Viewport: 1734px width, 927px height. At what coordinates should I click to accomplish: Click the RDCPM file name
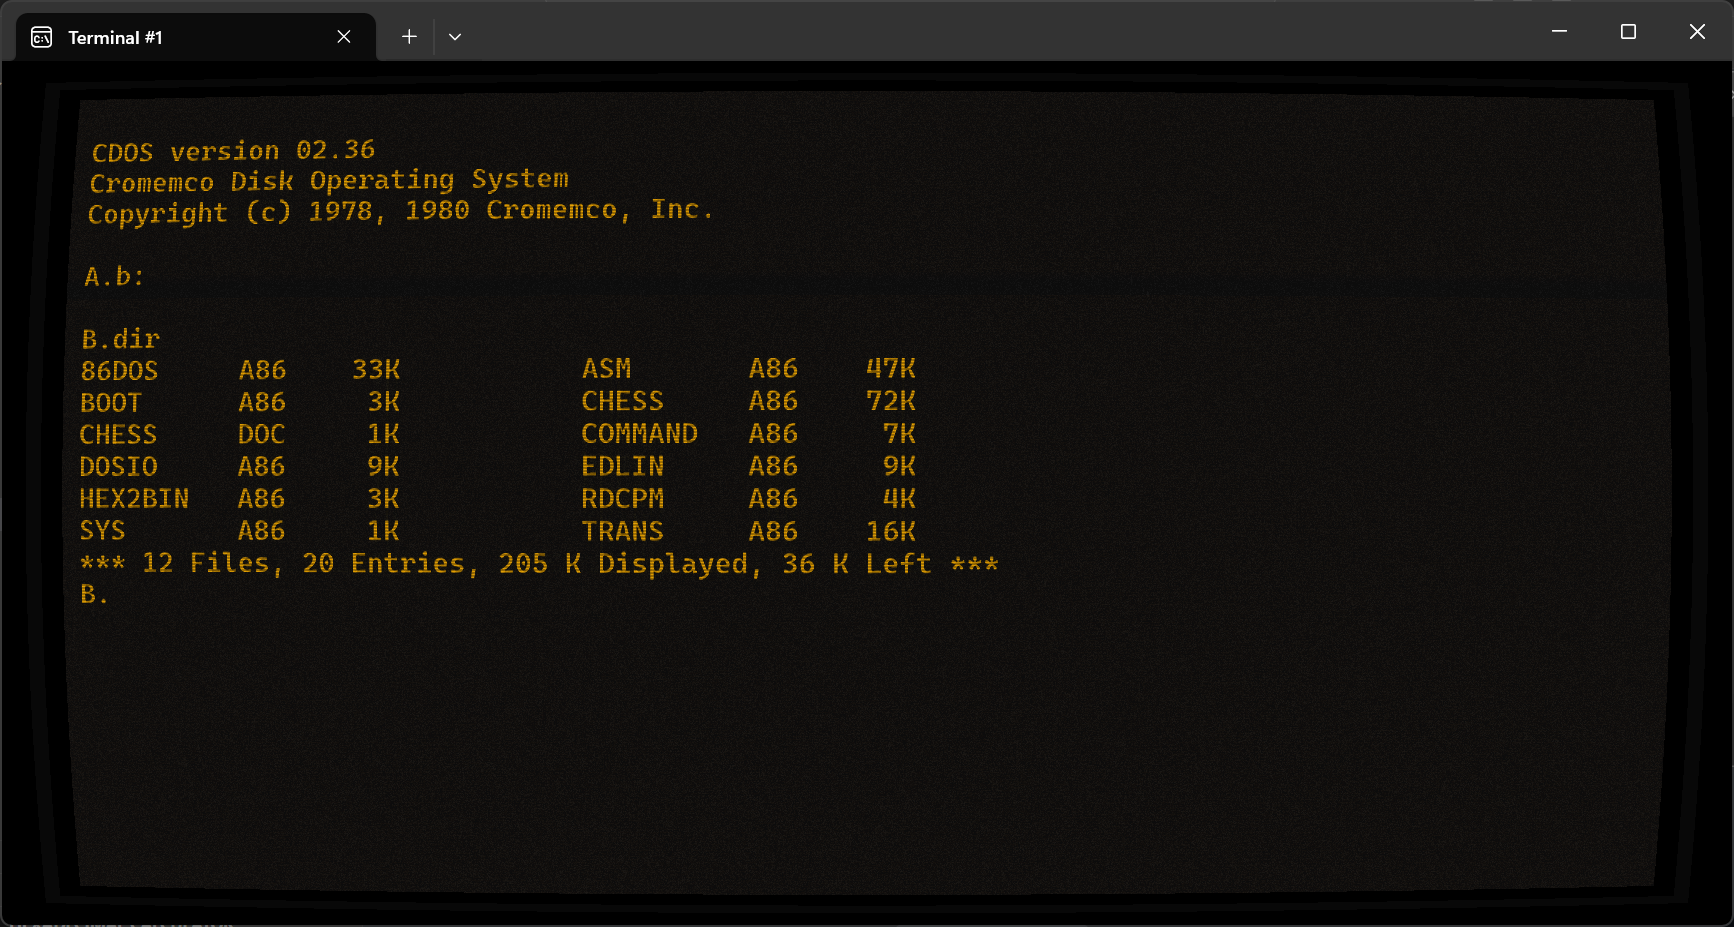pyautogui.click(x=622, y=498)
